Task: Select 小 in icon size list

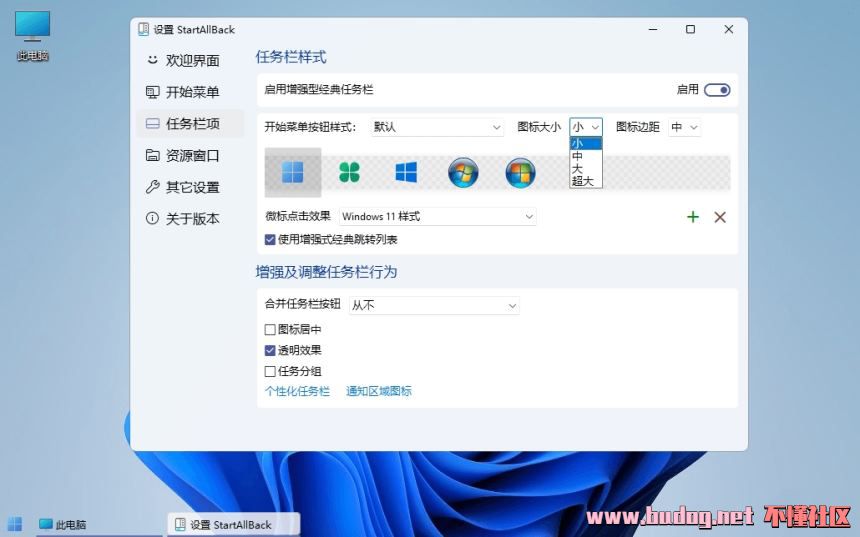Action: pyautogui.click(x=586, y=143)
